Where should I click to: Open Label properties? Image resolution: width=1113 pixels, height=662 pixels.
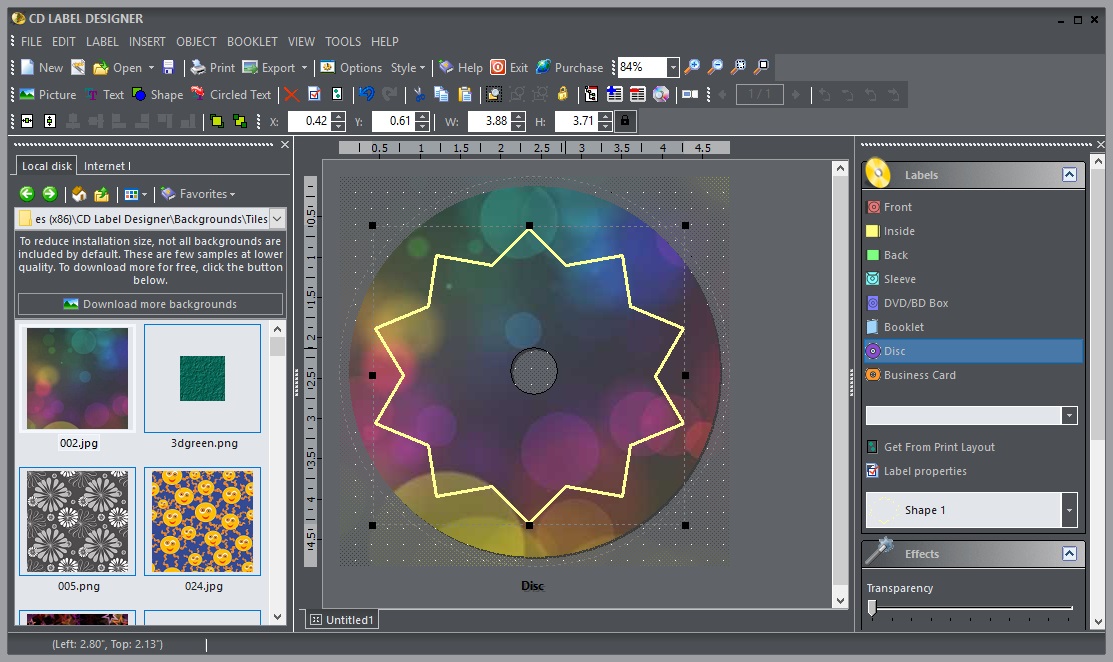pos(923,471)
